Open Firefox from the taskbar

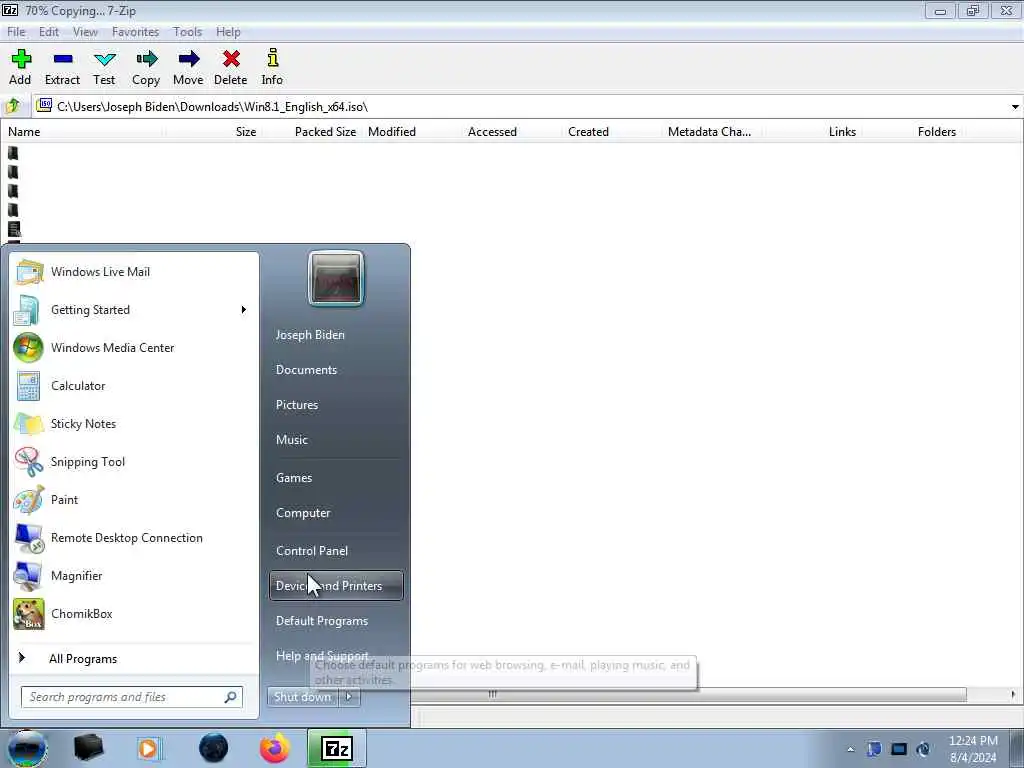275,748
